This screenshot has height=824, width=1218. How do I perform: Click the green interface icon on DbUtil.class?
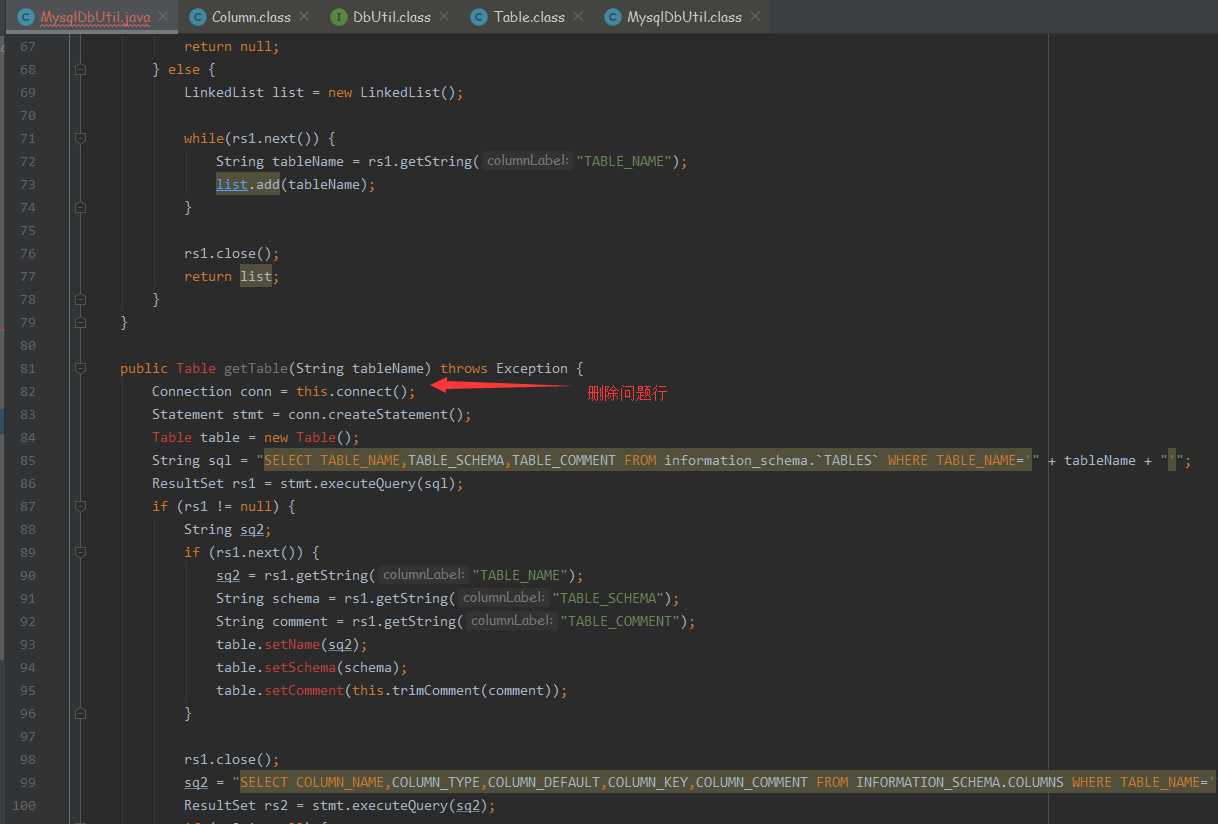pos(338,16)
